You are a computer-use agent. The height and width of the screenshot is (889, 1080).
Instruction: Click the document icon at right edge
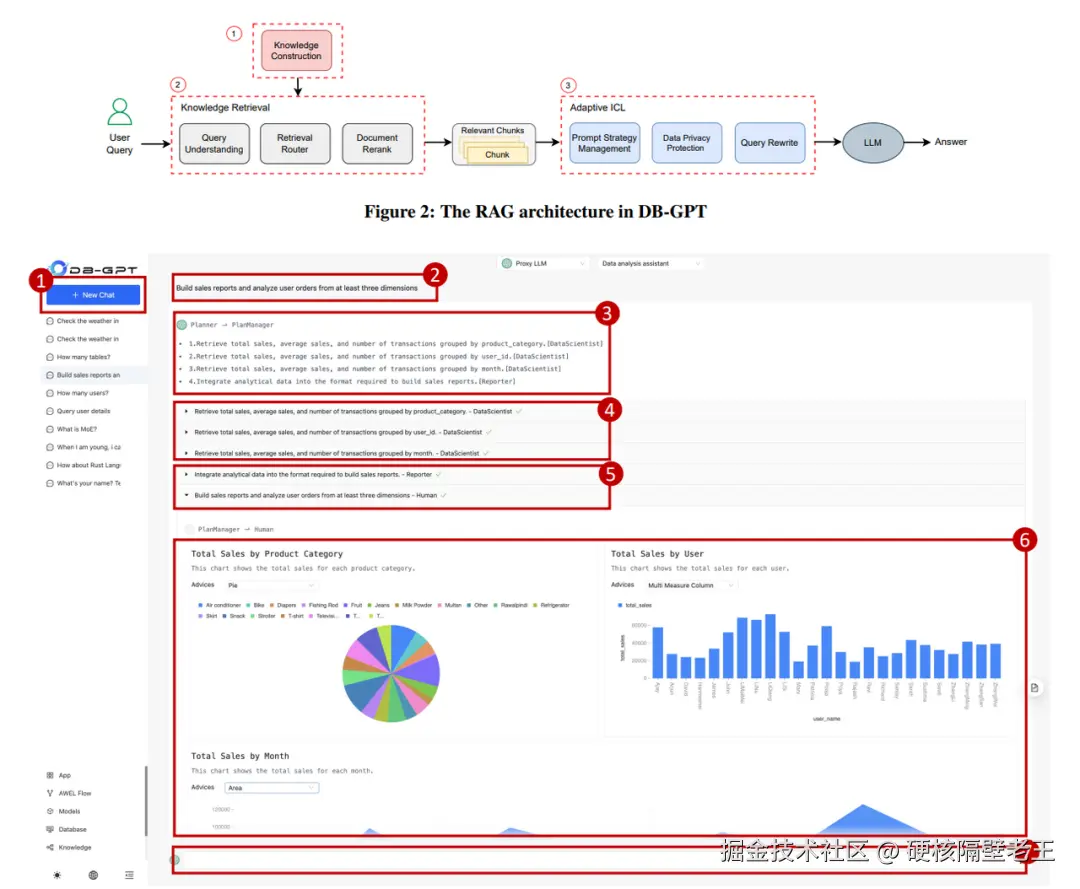pos(1035,688)
